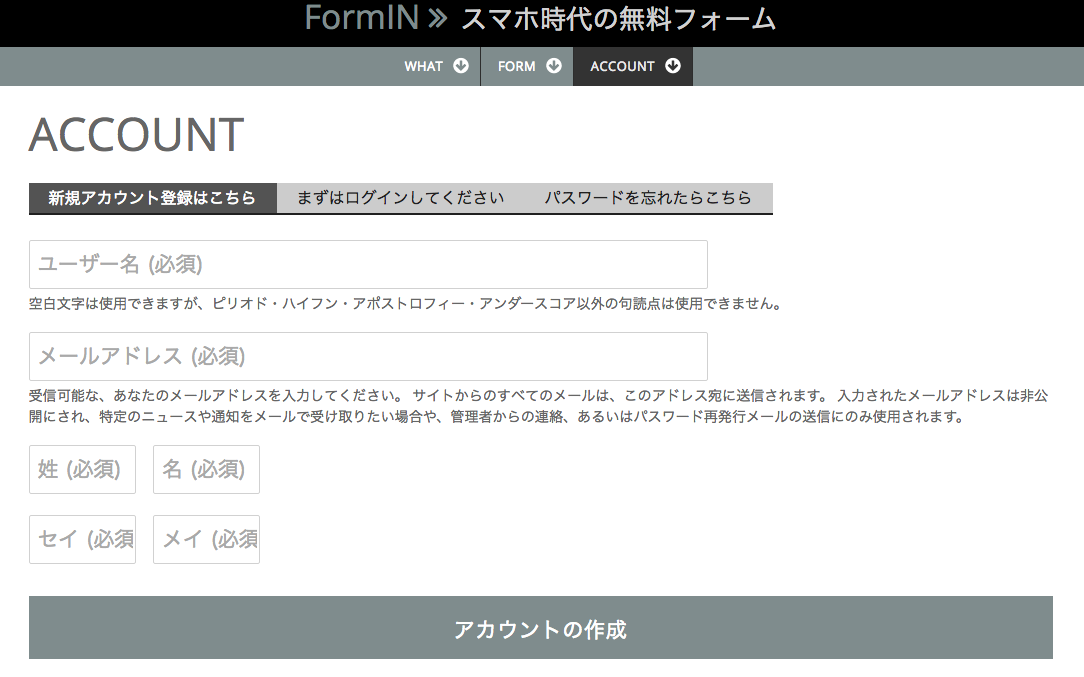This screenshot has height=677, width=1084.
Task: Open the FORM dropdown arrow icon
Action: click(x=557, y=66)
